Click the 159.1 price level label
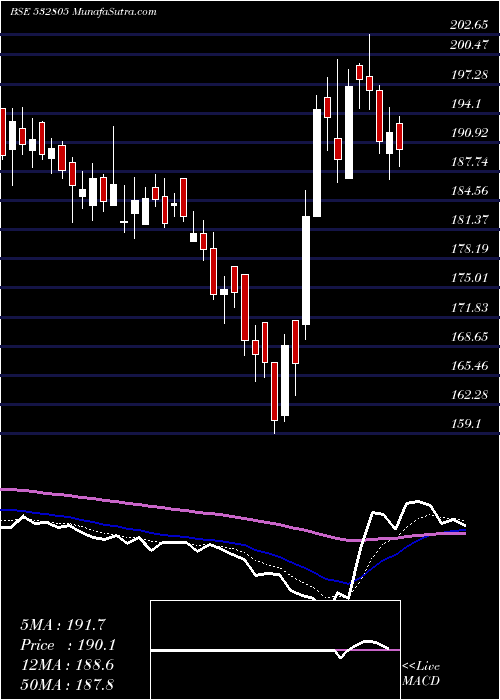The height and width of the screenshot is (700, 500). pos(466,424)
